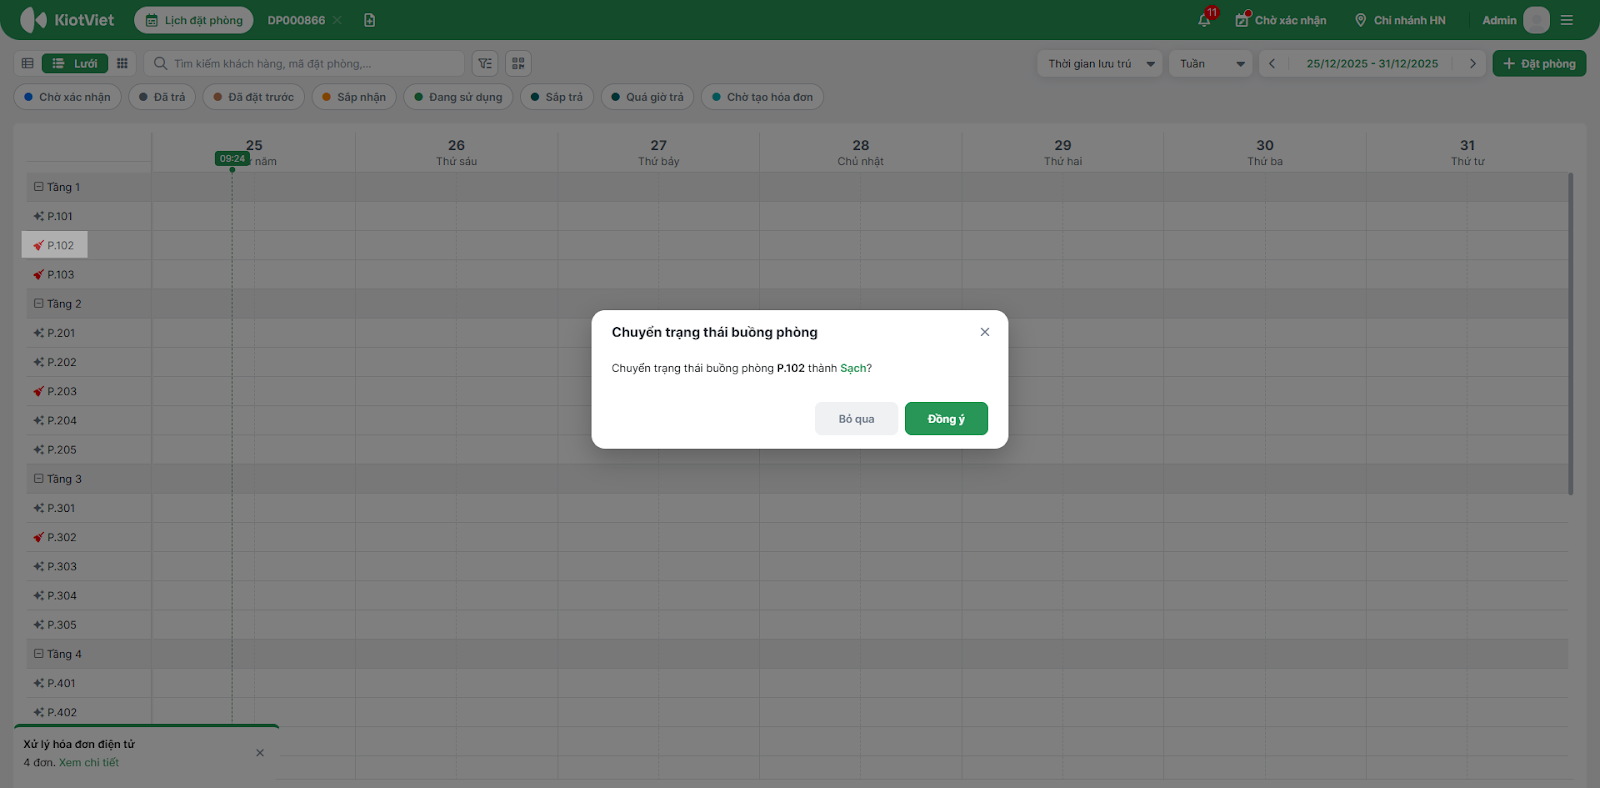The height and width of the screenshot is (788, 1600).
Task: Open the Chi nhánh HN branch selector
Action: (1400, 20)
